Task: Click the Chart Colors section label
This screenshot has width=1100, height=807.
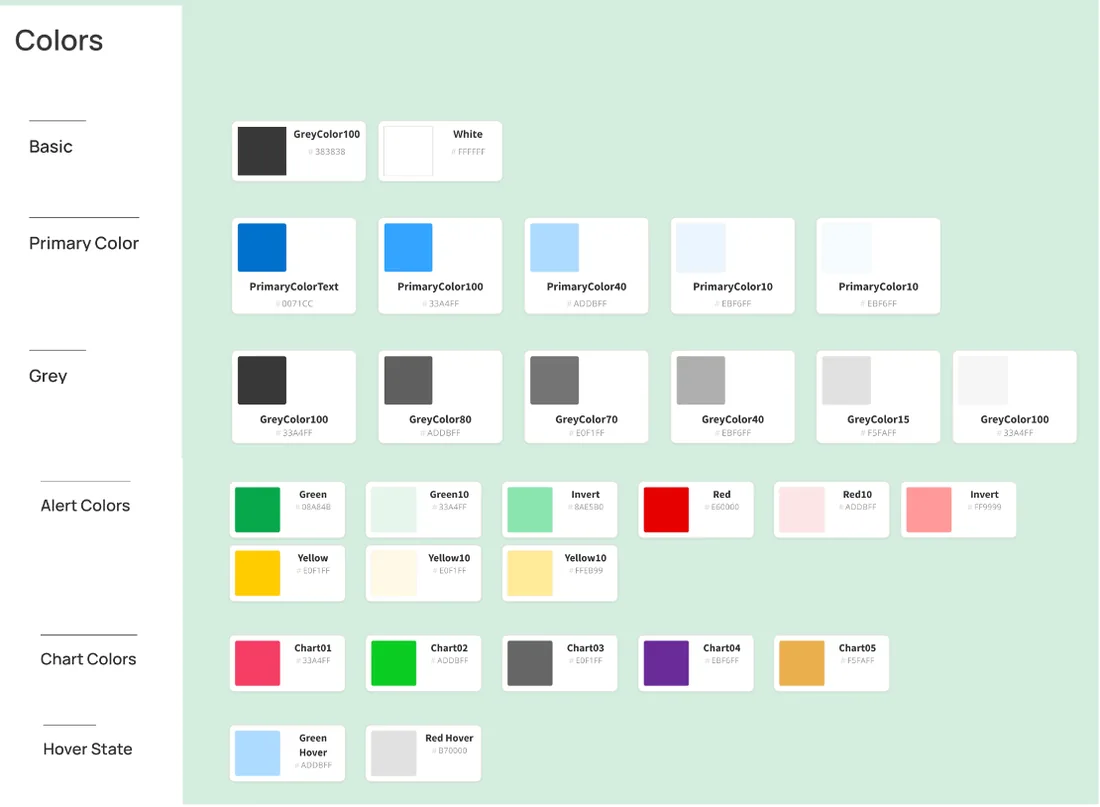Action: 88,659
